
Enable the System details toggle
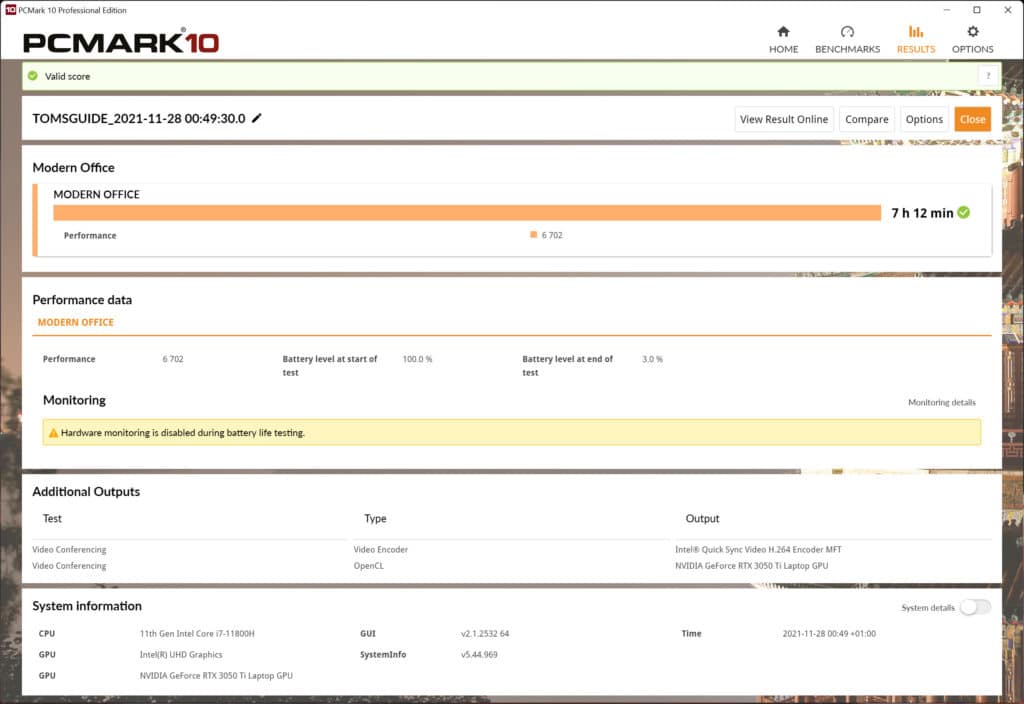[x=975, y=607]
